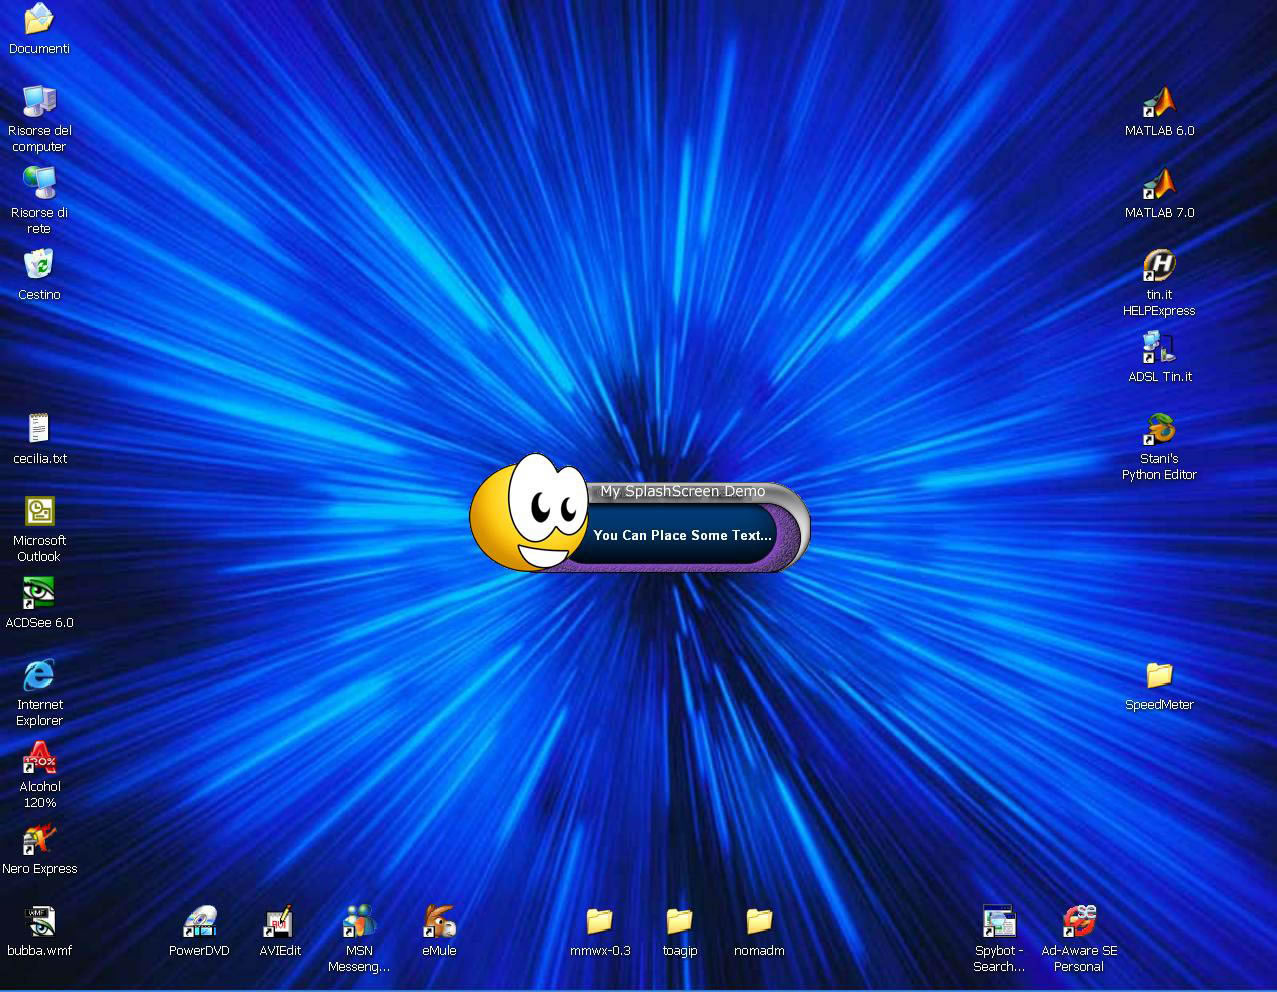Select the Ad-Aware SE Personal icon
The width and height of the screenshot is (1277, 992).
(1079, 922)
